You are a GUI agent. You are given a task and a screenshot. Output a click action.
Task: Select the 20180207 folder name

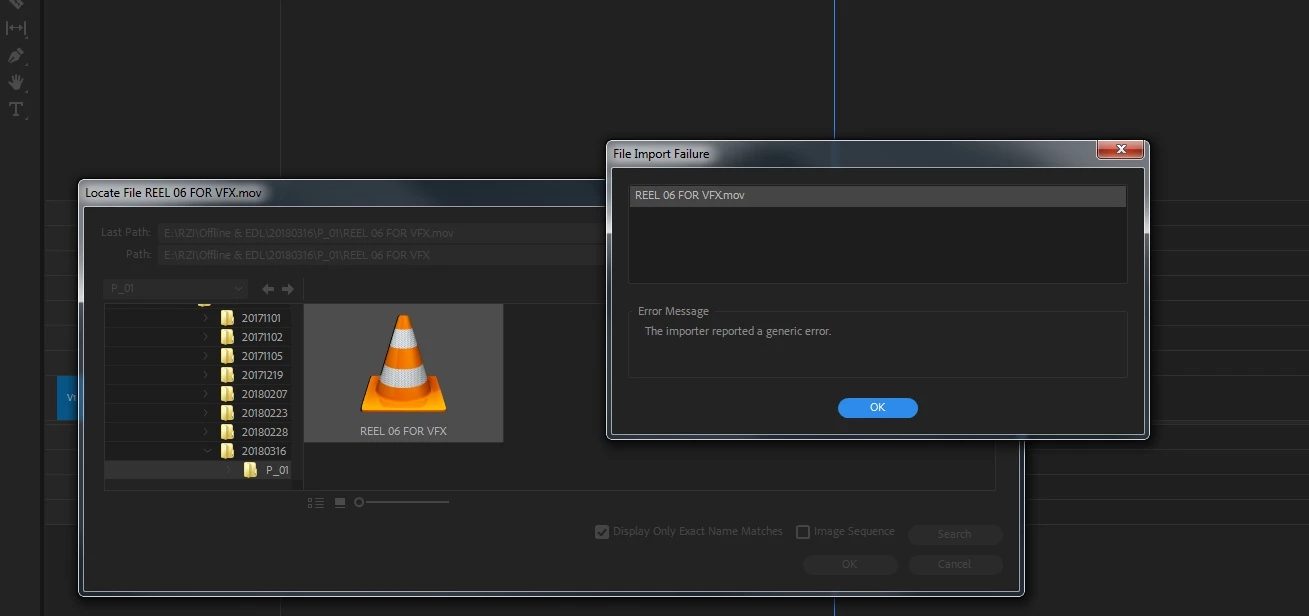[264, 394]
